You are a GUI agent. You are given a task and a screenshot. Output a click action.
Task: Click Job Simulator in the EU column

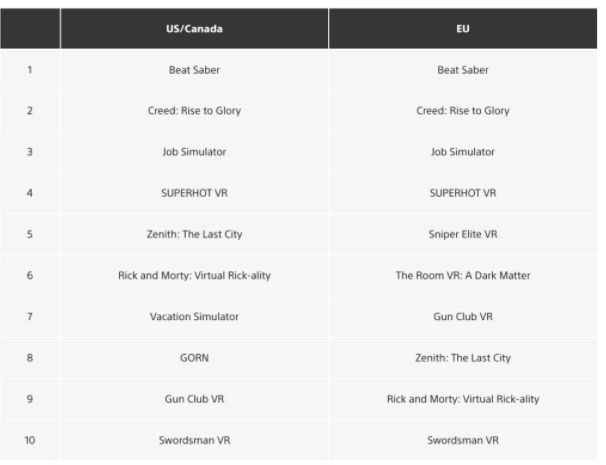tap(462, 152)
